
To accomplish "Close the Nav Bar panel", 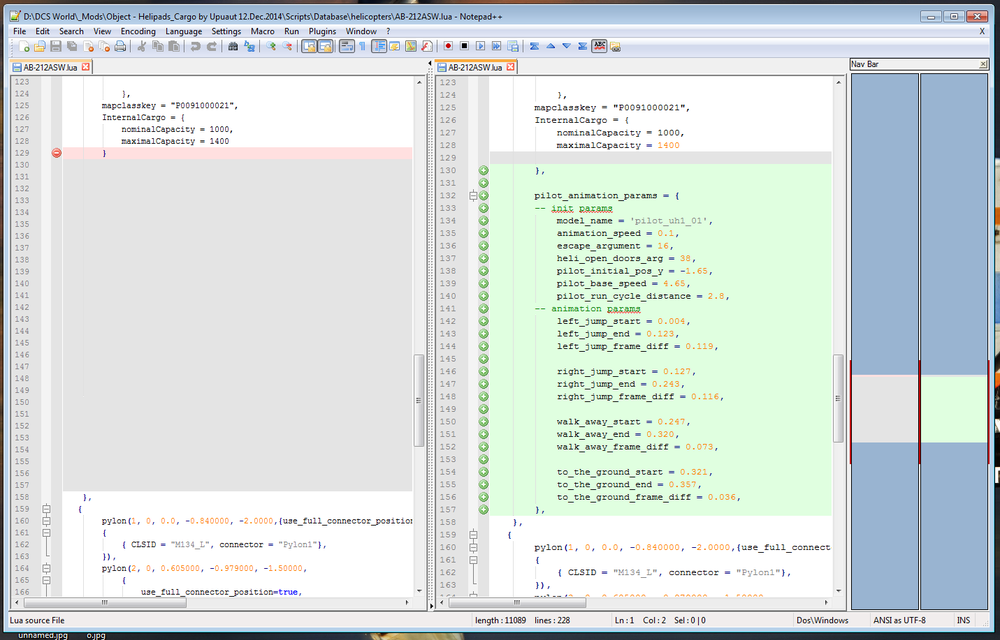I will point(982,64).
